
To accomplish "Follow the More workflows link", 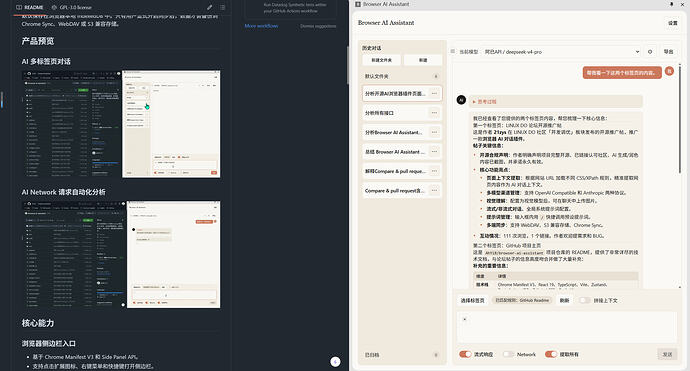I will 261,26.
